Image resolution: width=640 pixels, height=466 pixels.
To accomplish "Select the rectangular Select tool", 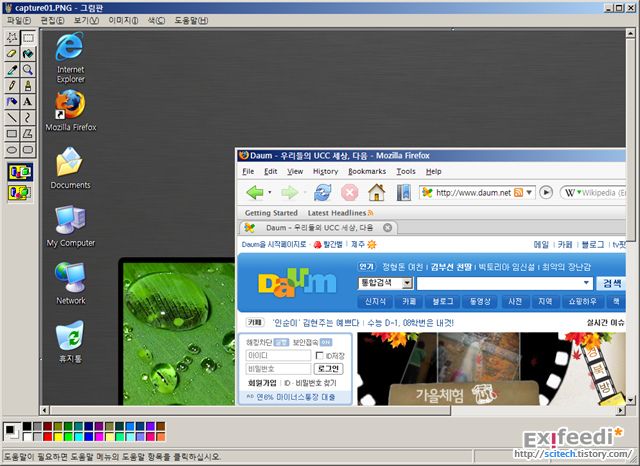I will tap(28, 38).
